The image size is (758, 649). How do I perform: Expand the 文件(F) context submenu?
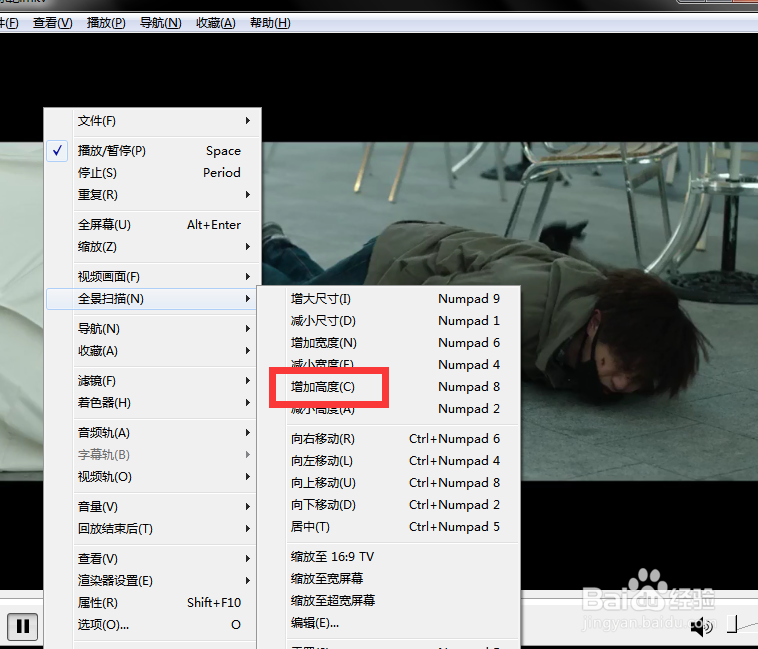[x=153, y=121]
